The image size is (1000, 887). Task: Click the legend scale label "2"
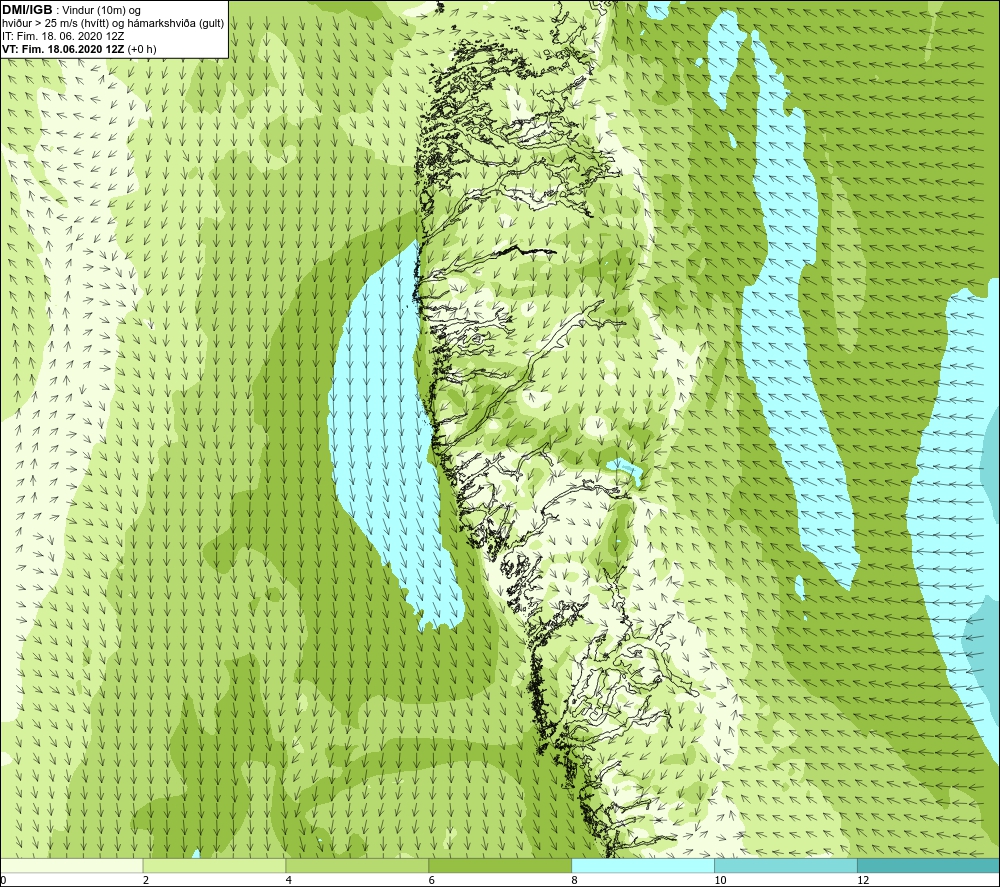coord(146,880)
